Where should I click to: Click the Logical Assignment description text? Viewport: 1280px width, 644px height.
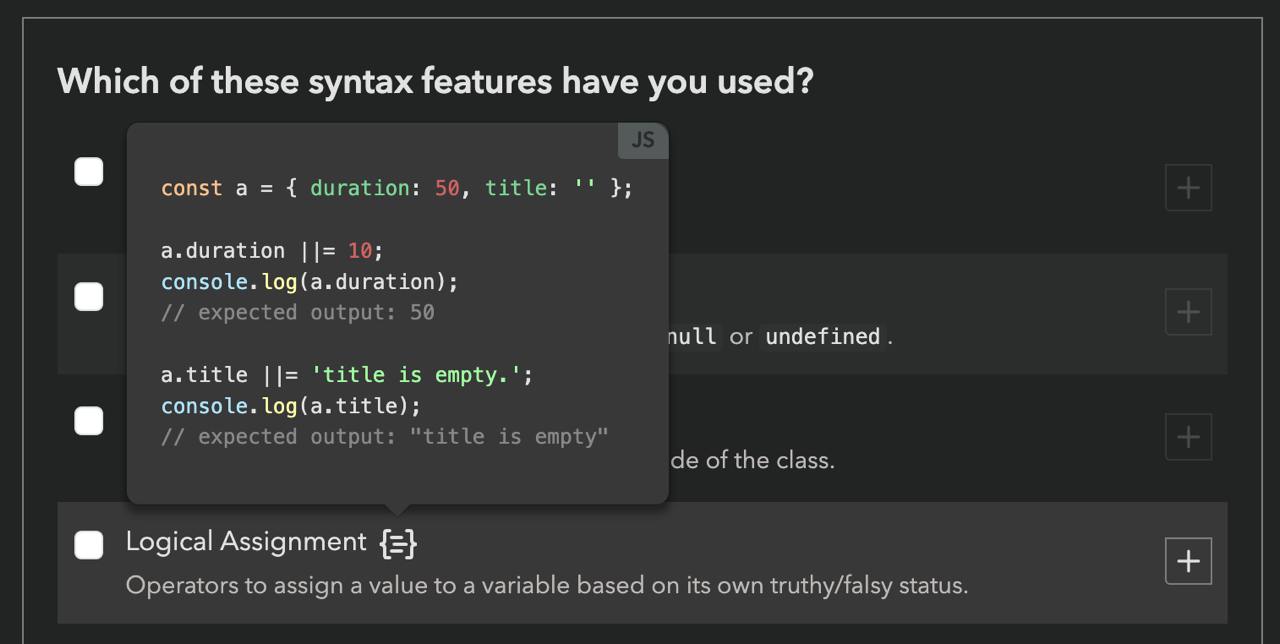(546, 585)
